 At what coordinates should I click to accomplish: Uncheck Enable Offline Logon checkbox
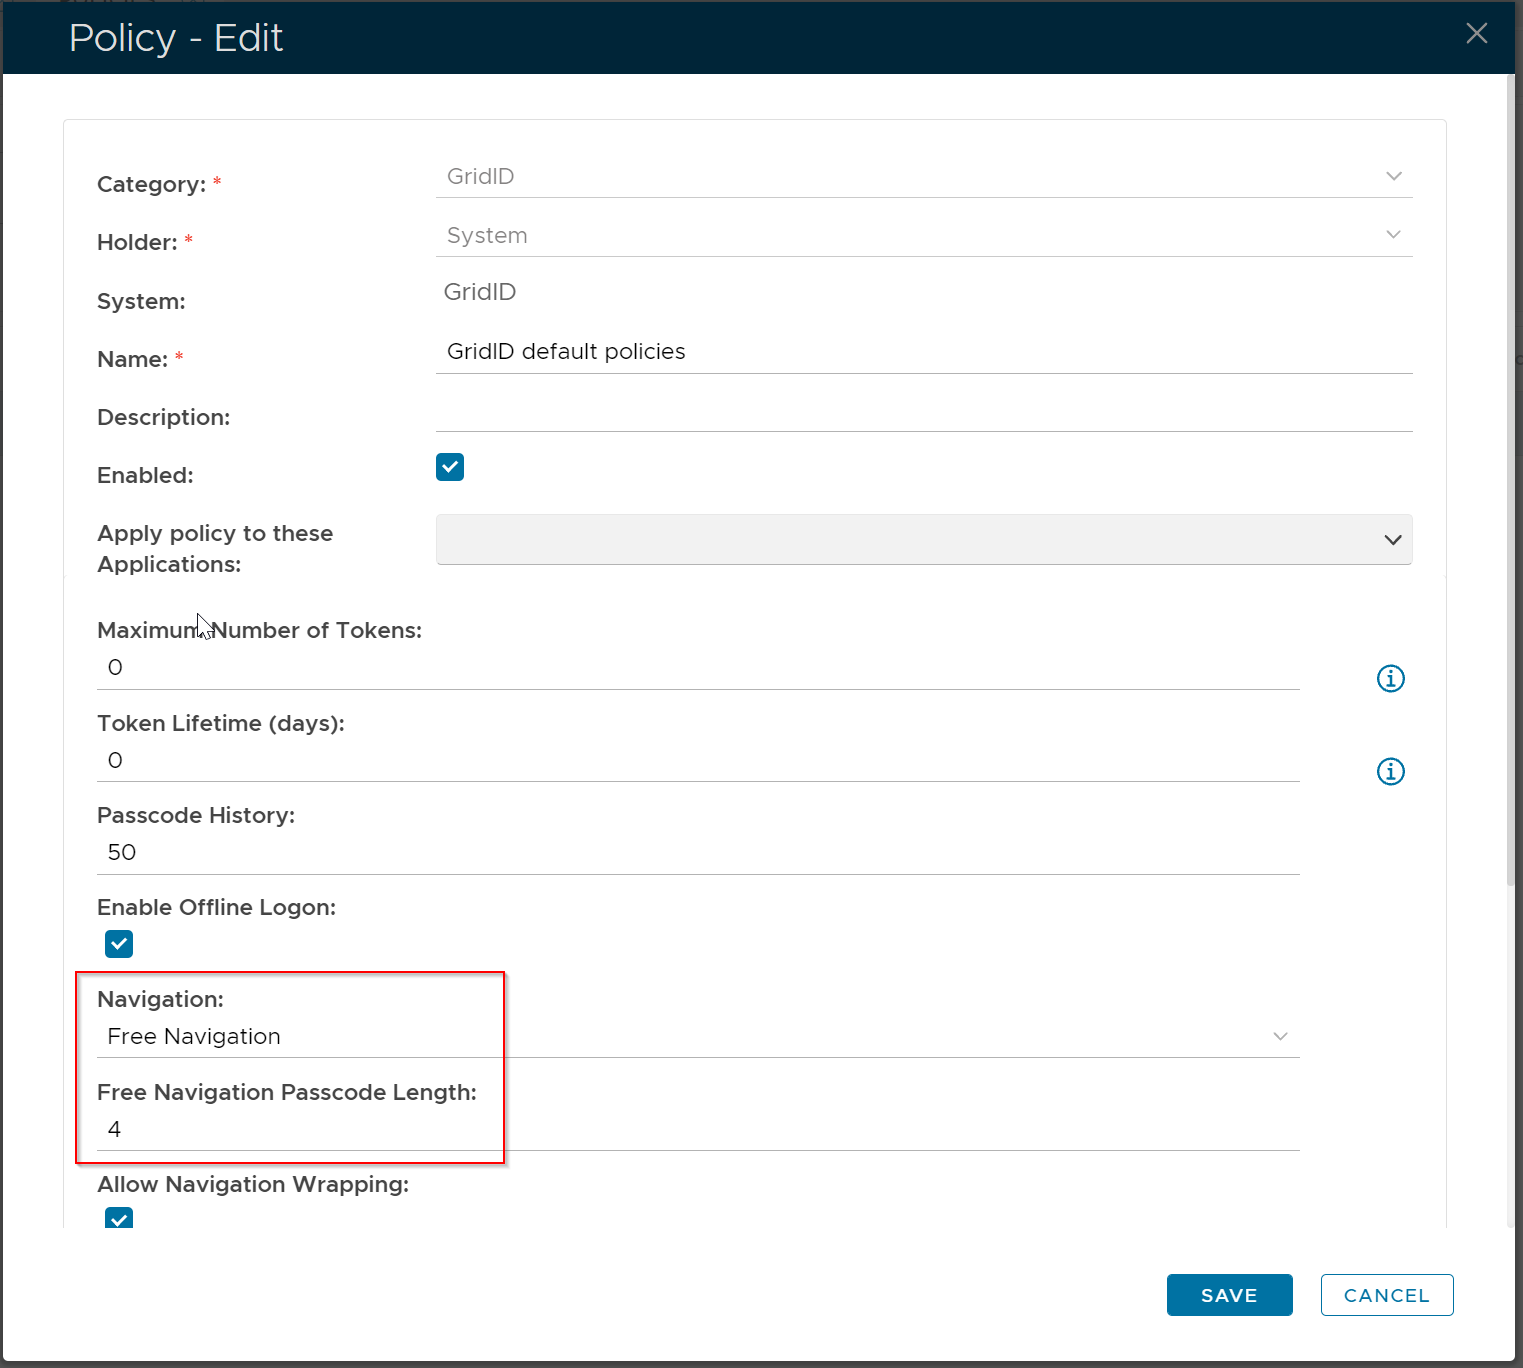click(x=119, y=944)
